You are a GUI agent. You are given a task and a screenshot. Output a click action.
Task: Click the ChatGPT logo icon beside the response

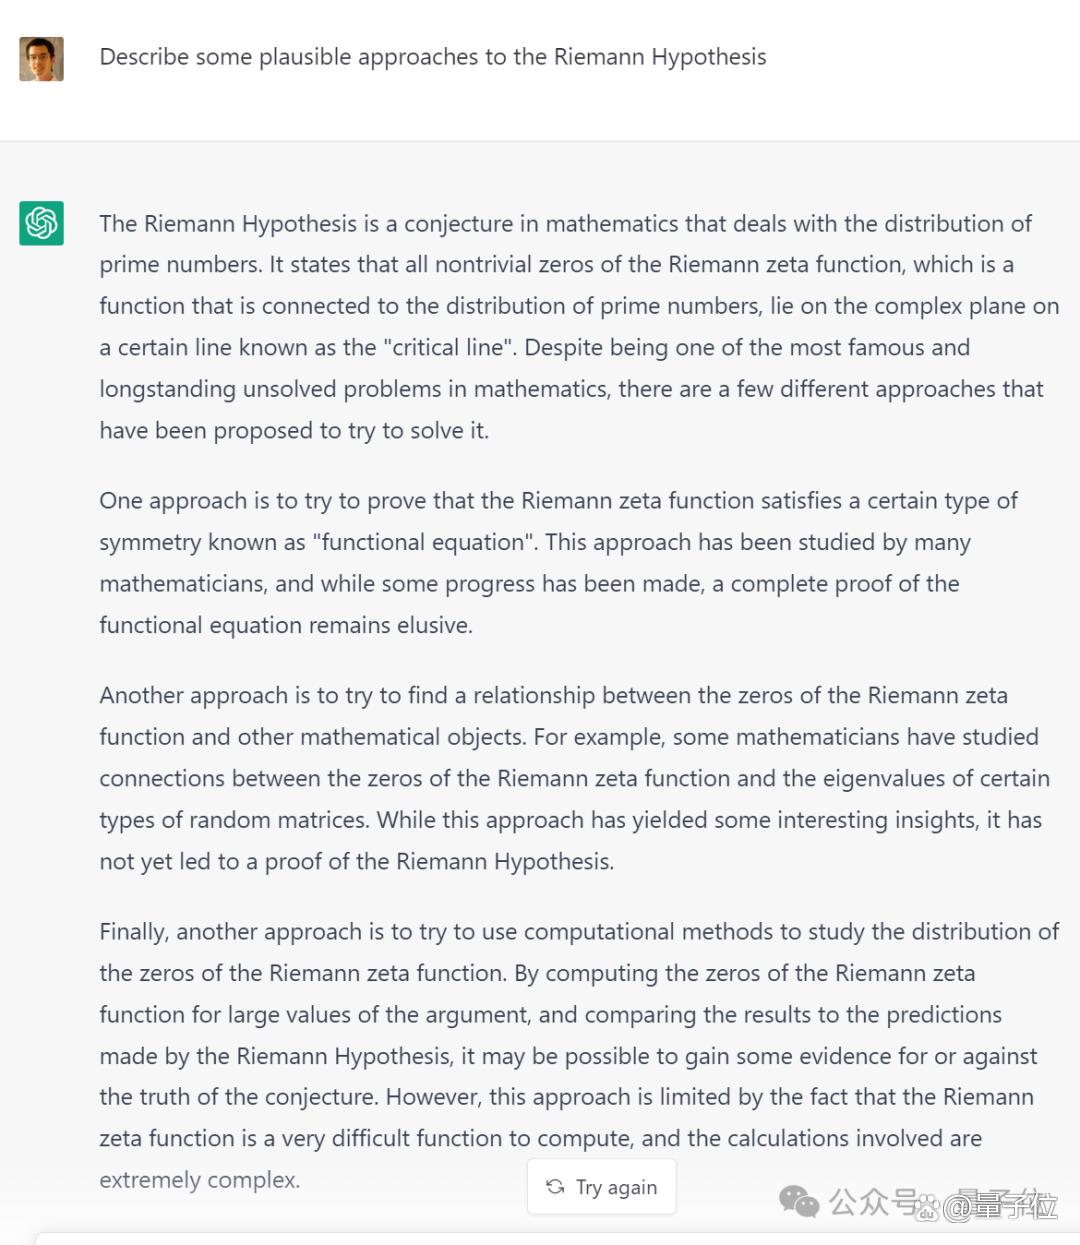[41, 223]
